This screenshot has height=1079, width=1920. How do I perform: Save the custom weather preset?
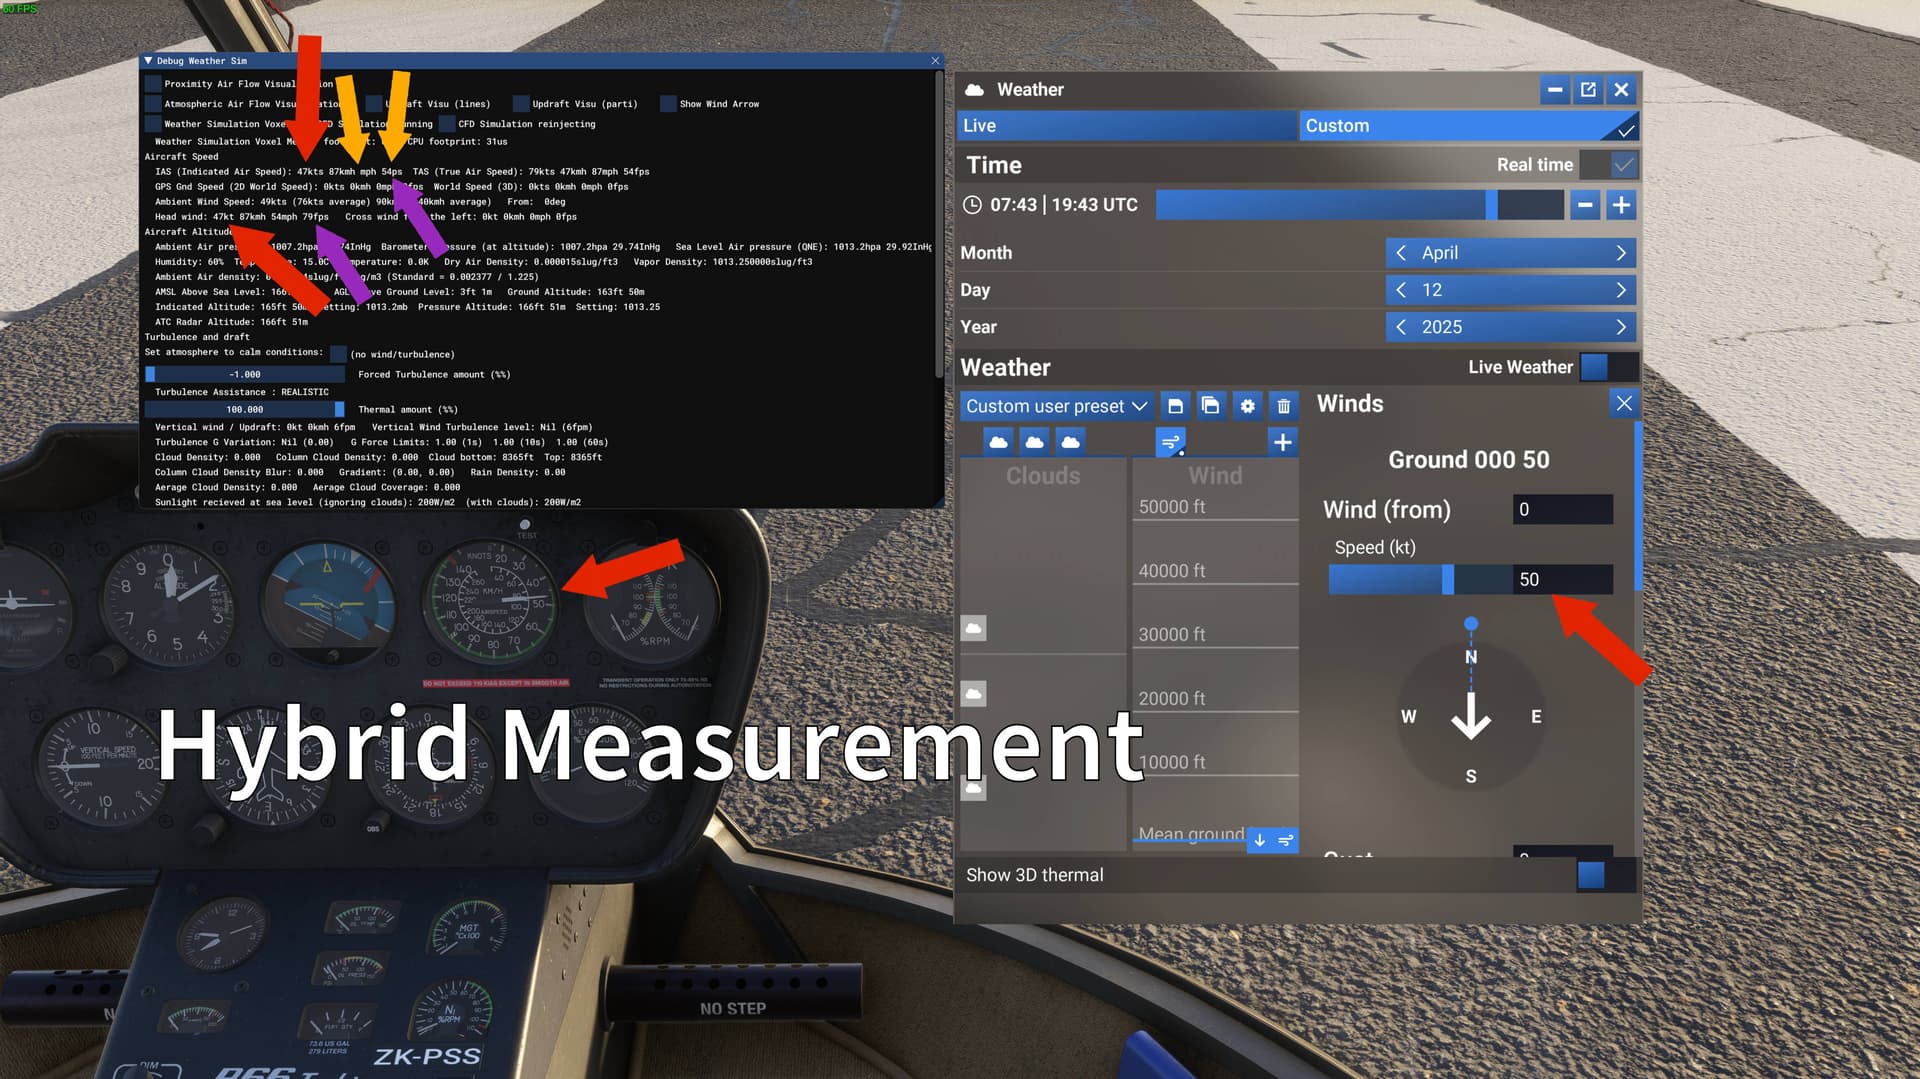point(1175,406)
